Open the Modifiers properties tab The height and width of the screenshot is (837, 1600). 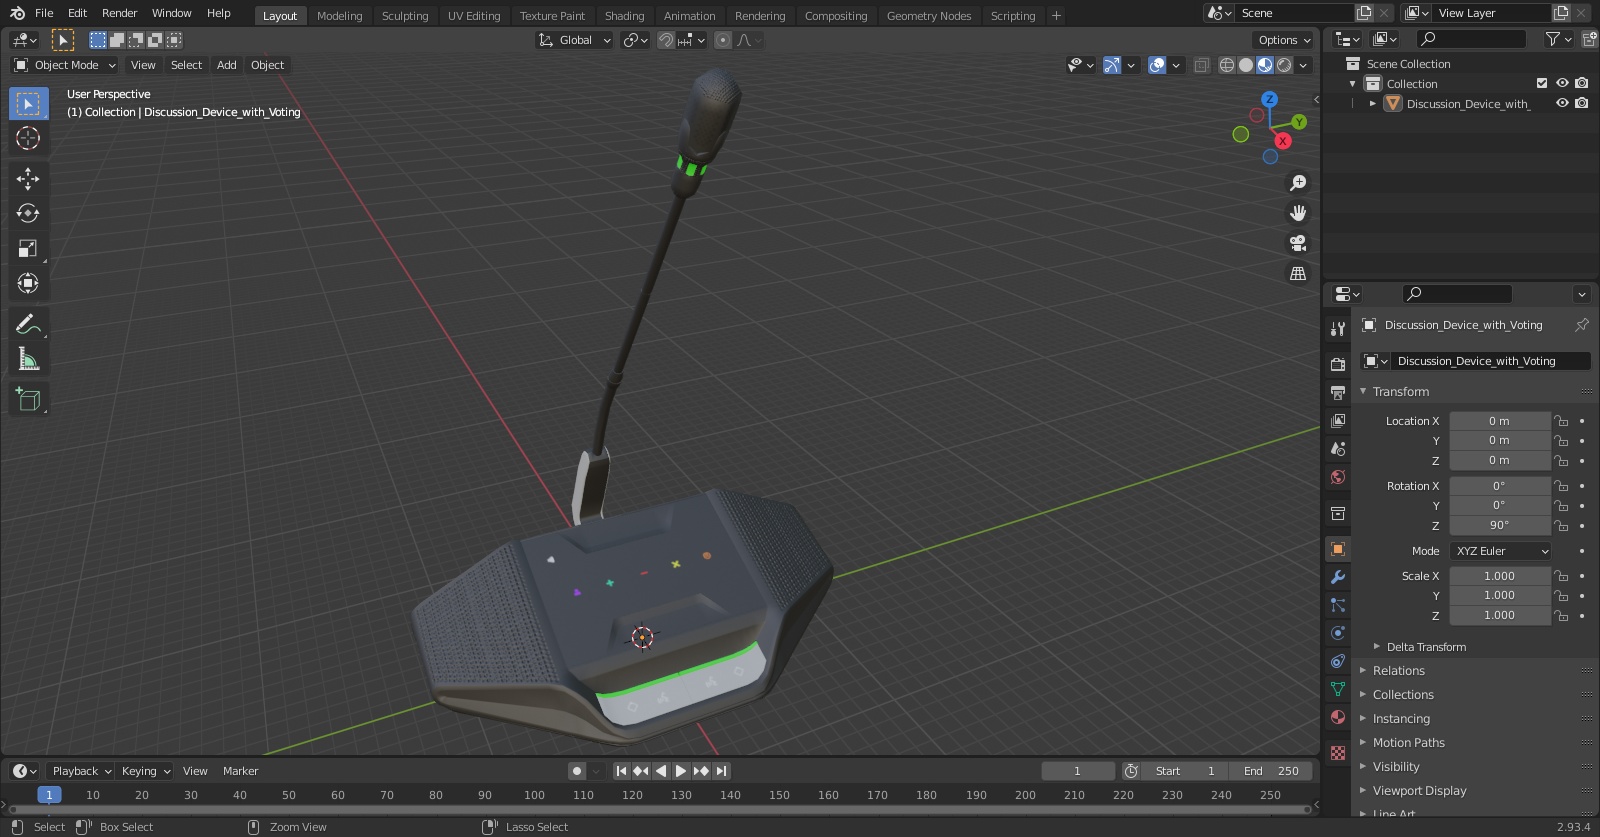point(1338,577)
